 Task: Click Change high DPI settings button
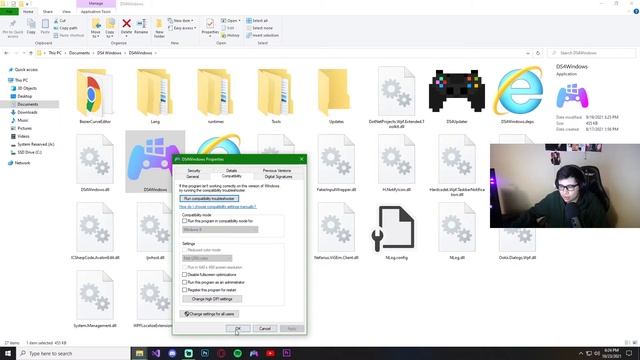(212, 299)
